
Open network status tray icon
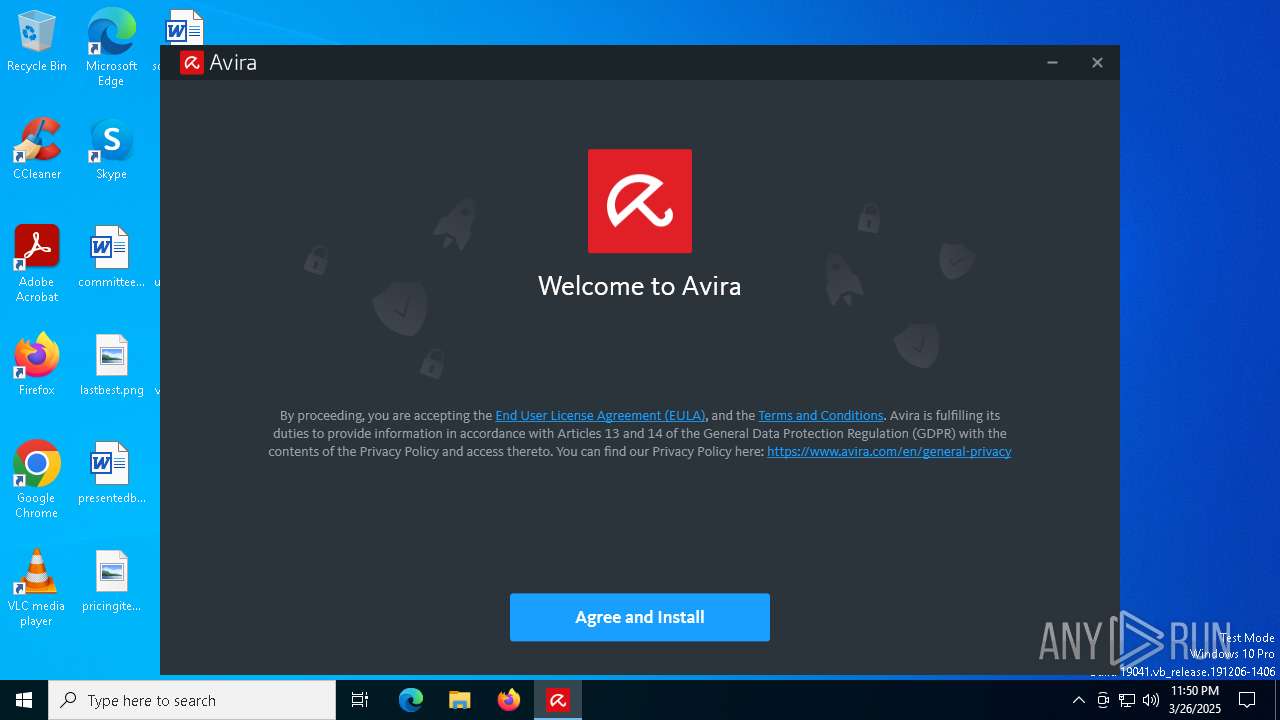click(1127, 700)
